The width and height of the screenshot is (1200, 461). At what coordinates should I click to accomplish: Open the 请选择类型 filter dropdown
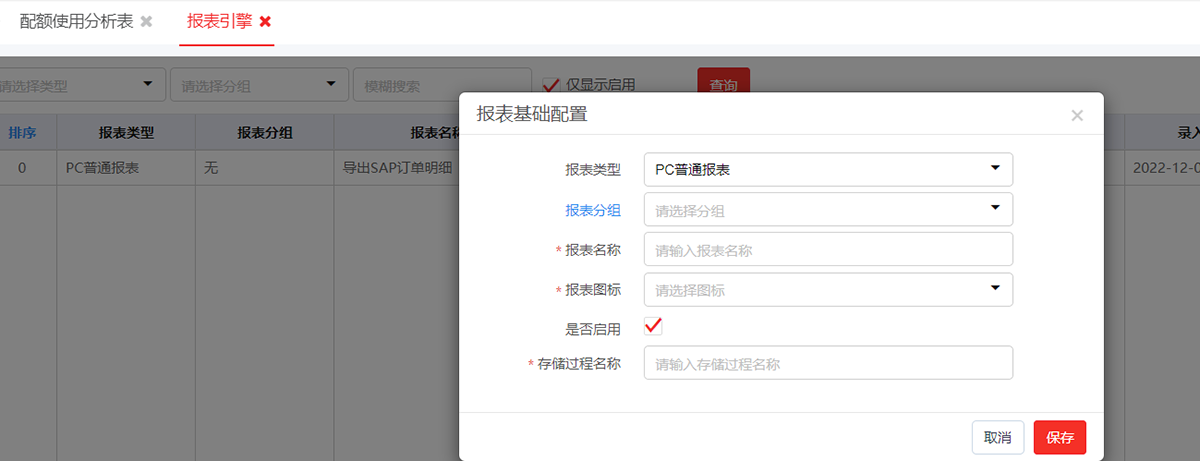pos(80,85)
